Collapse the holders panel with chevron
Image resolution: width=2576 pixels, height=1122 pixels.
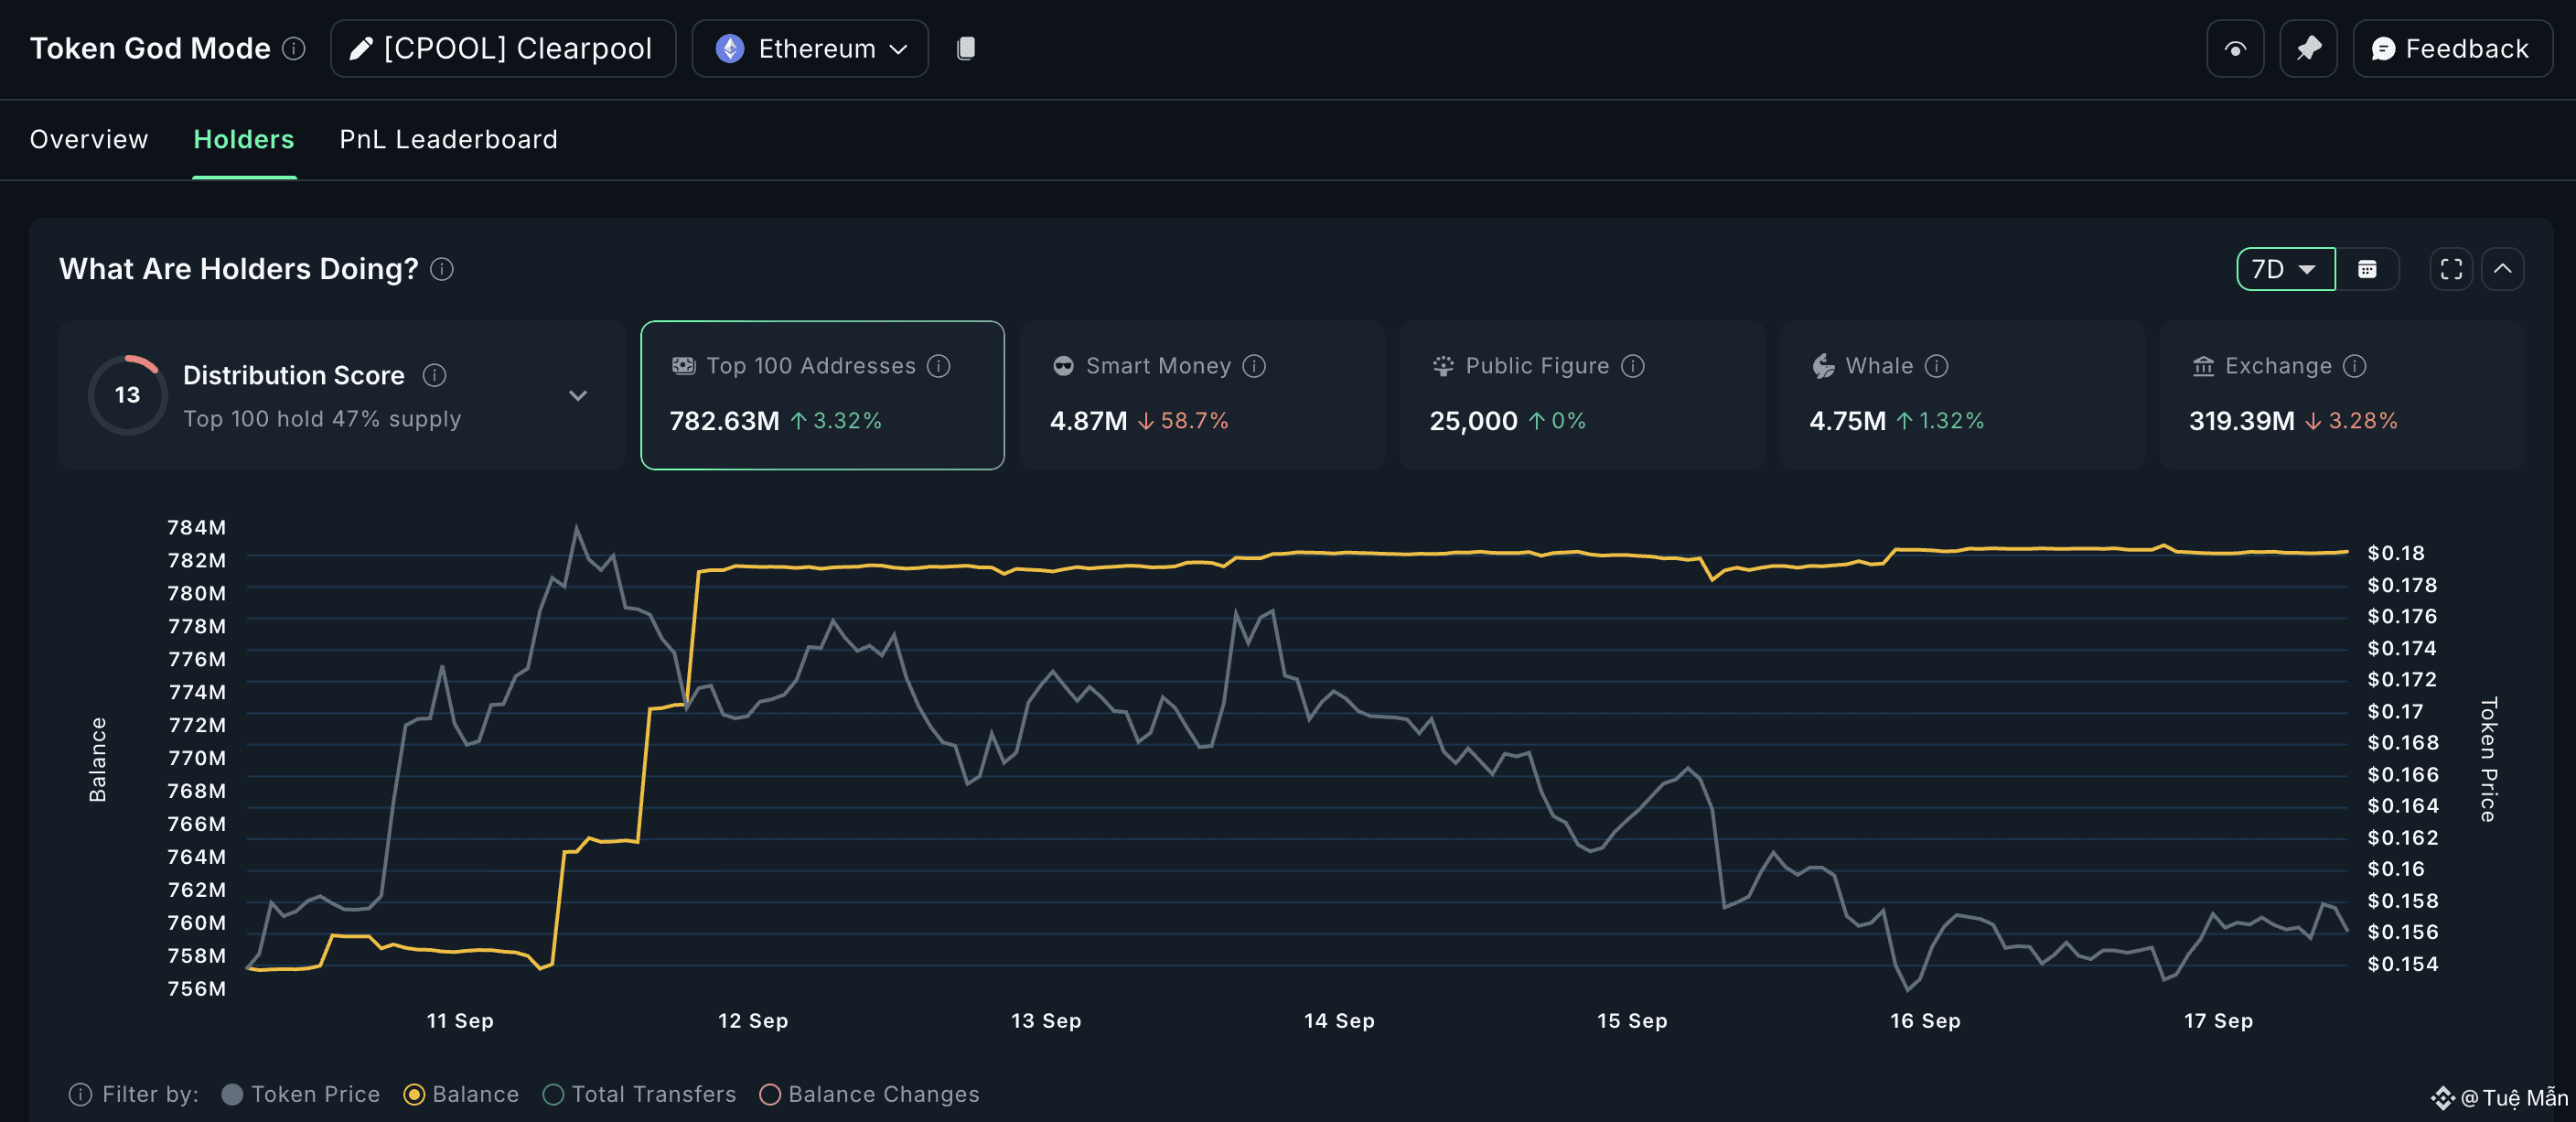2502,269
